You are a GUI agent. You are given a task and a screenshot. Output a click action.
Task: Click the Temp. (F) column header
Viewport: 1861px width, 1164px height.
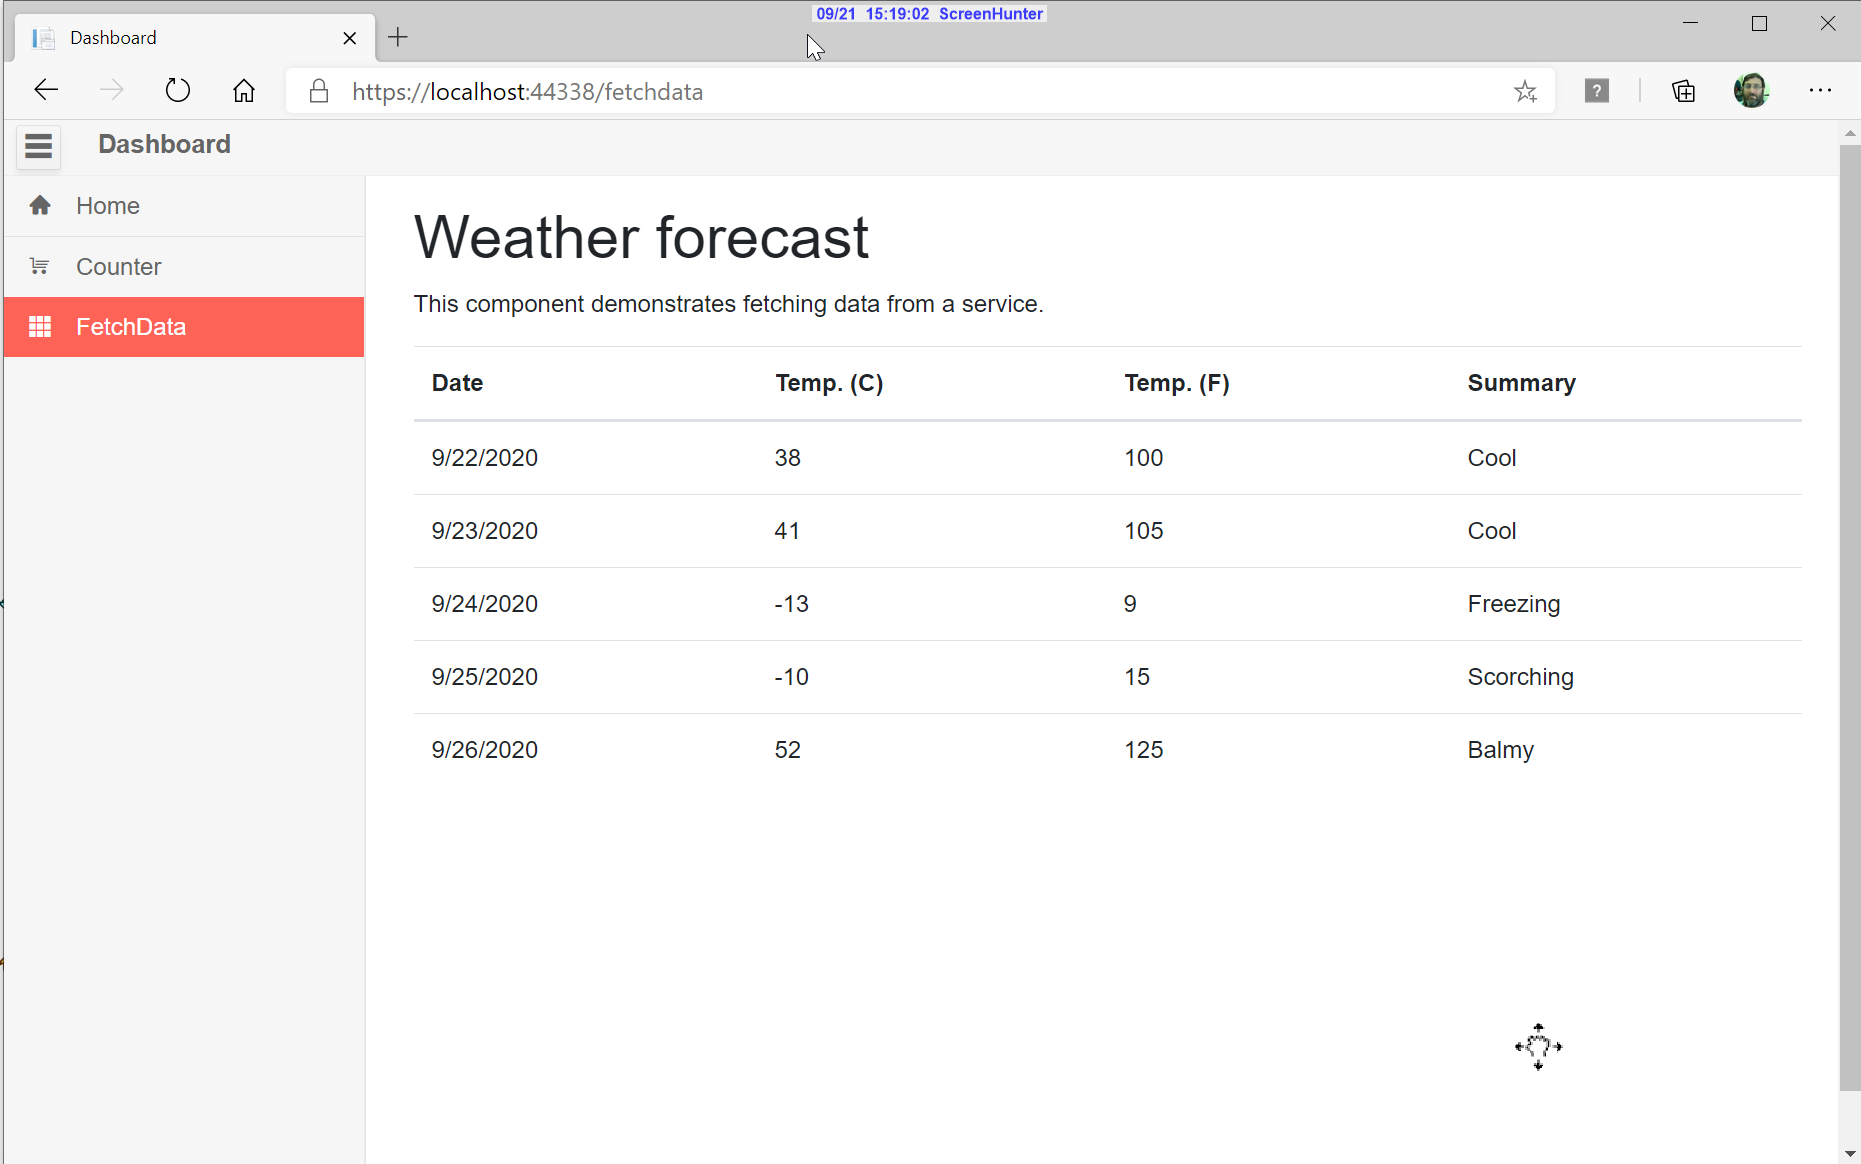pos(1177,383)
